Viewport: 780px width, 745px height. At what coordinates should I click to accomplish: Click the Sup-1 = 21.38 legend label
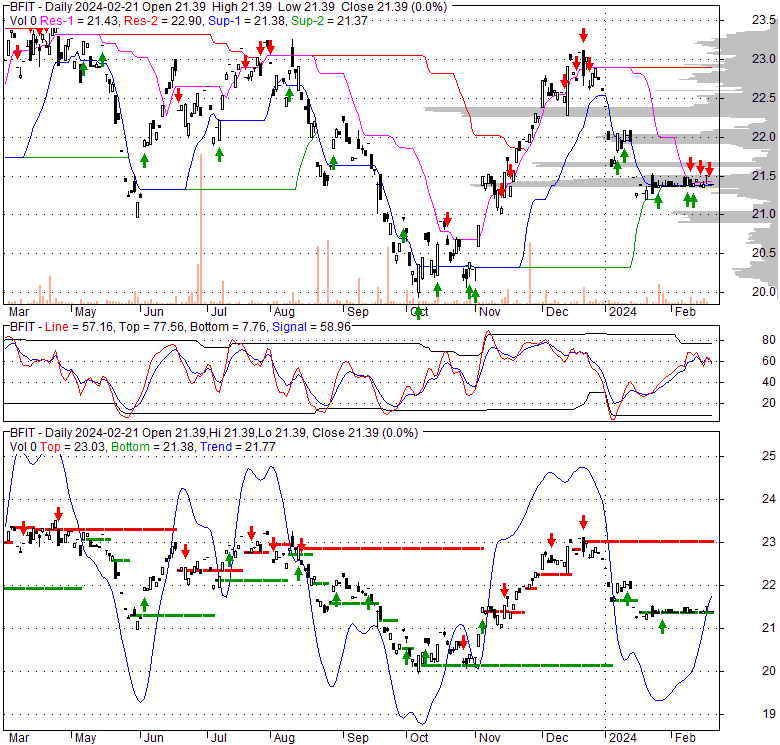pyautogui.click(x=247, y=21)
